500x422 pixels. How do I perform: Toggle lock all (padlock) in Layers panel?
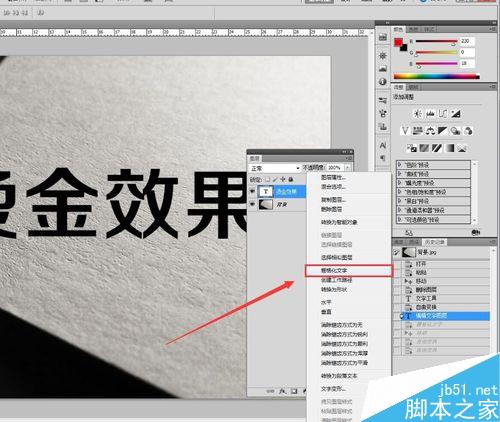291,179
